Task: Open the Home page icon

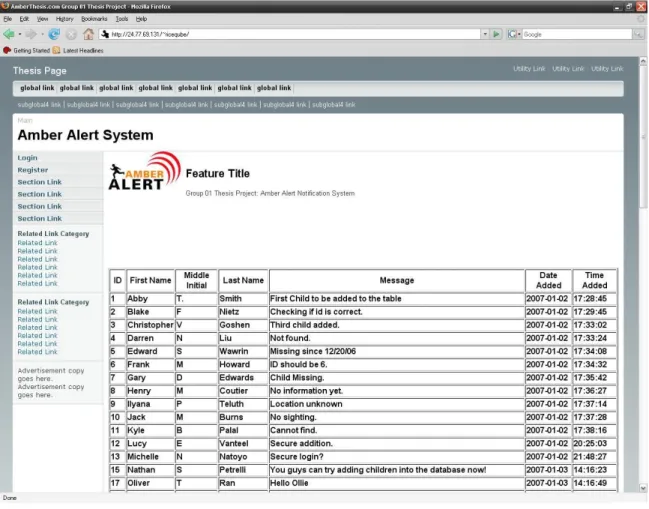Action: point(88,34)
